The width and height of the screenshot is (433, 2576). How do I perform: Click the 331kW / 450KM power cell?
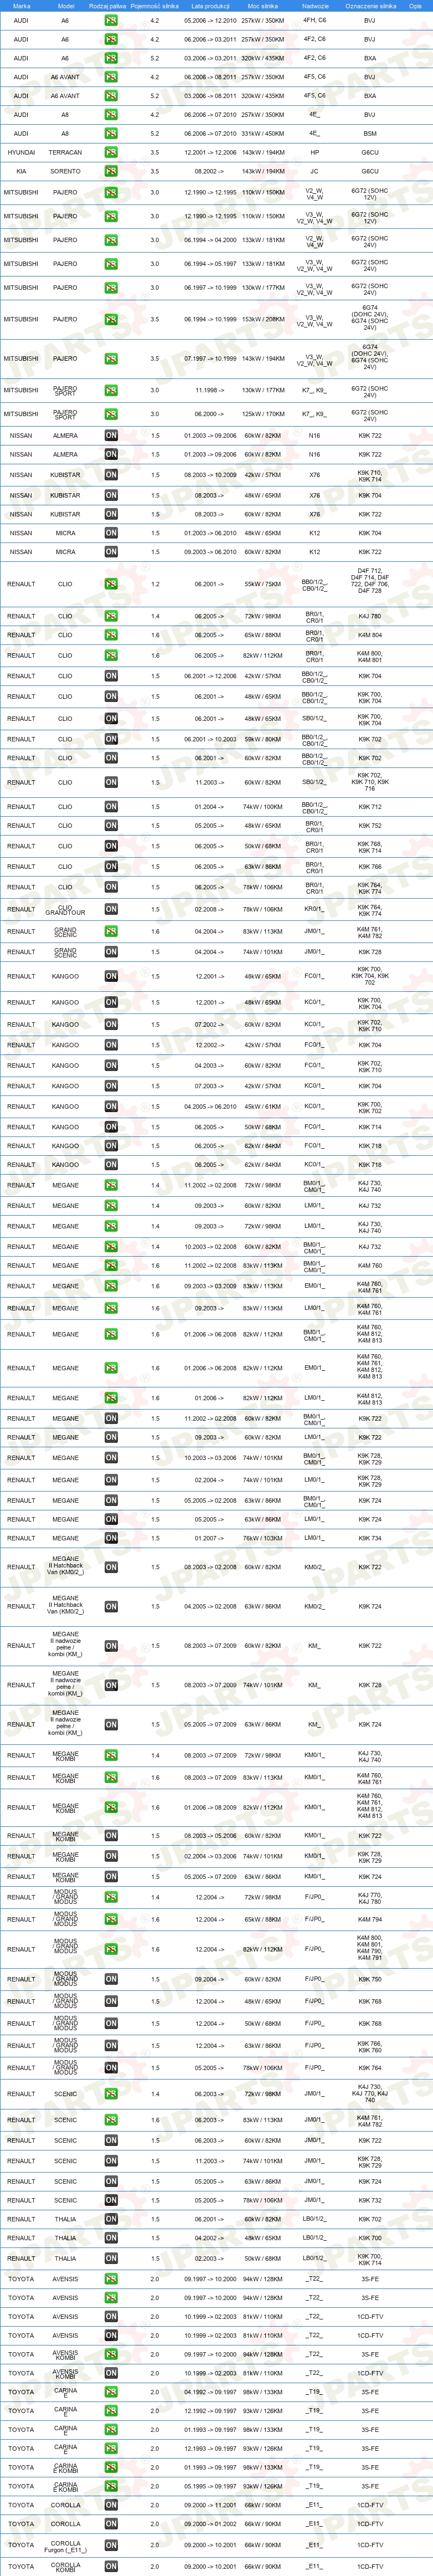point(263,133)
